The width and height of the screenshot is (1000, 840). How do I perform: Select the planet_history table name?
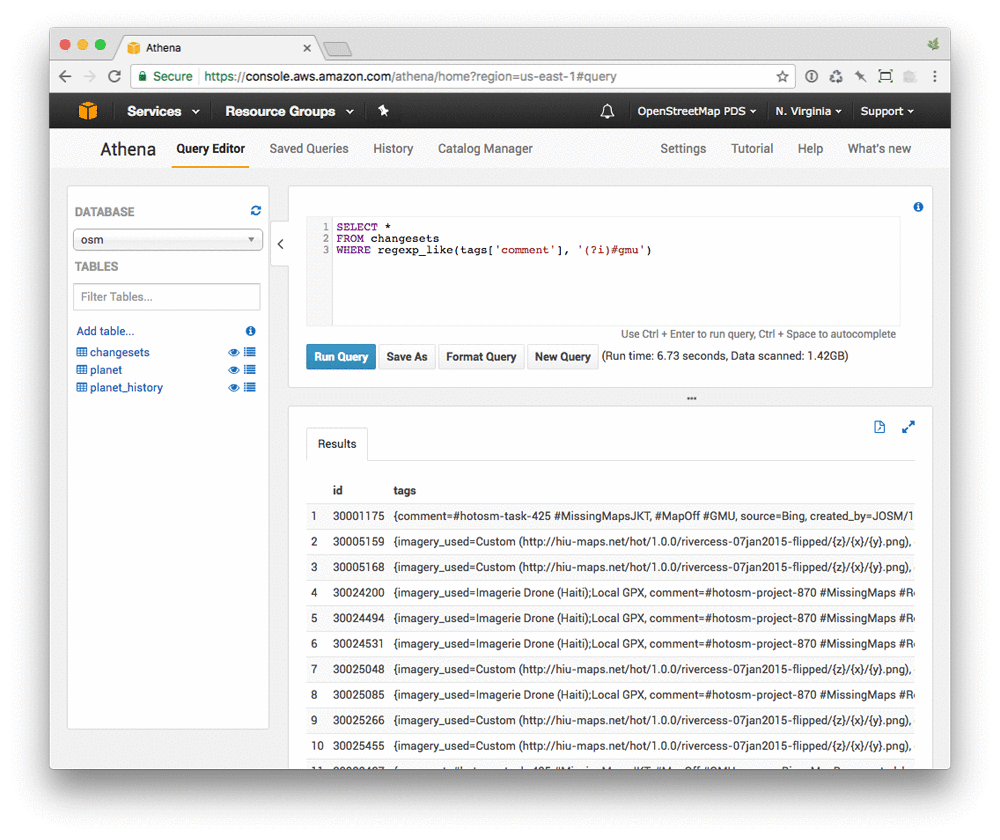[126, 387]
